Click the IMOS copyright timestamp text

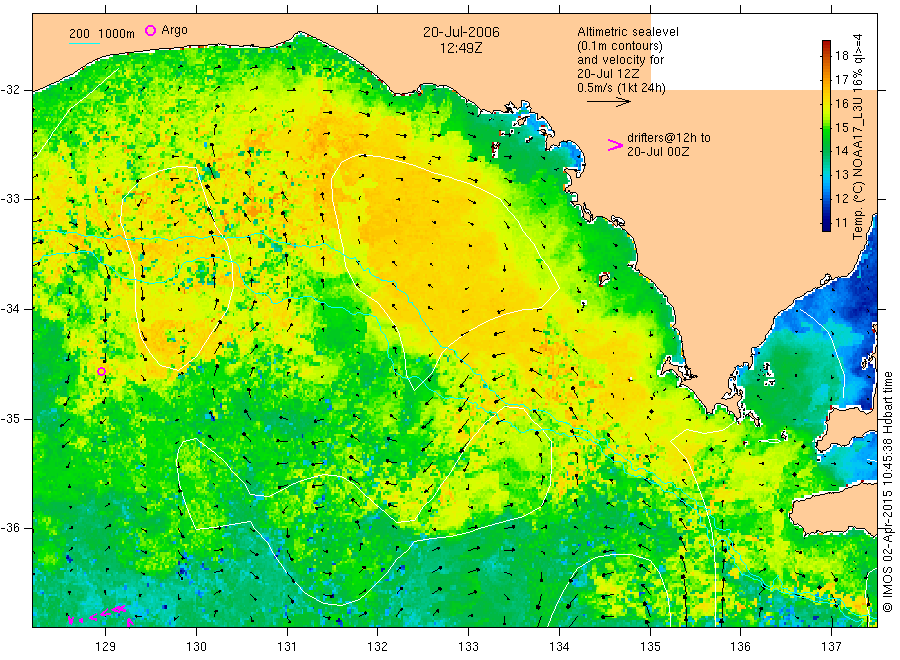click(x=888, y=491)
